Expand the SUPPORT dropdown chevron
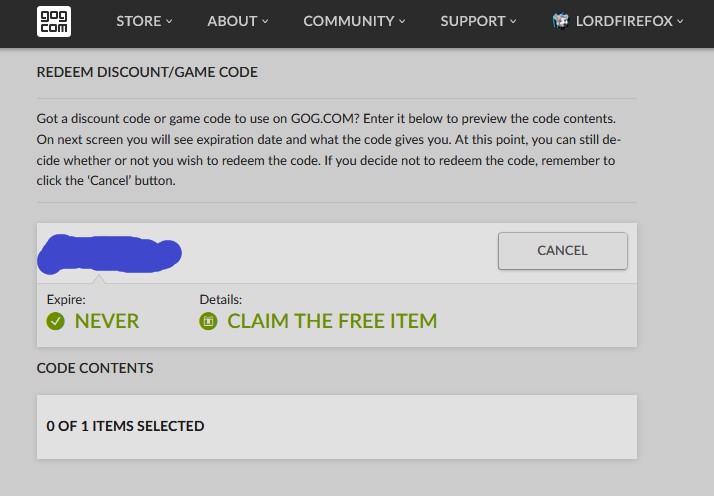This screenshot has height=496, width=714. pyautogui.click(x=513, y=21)
